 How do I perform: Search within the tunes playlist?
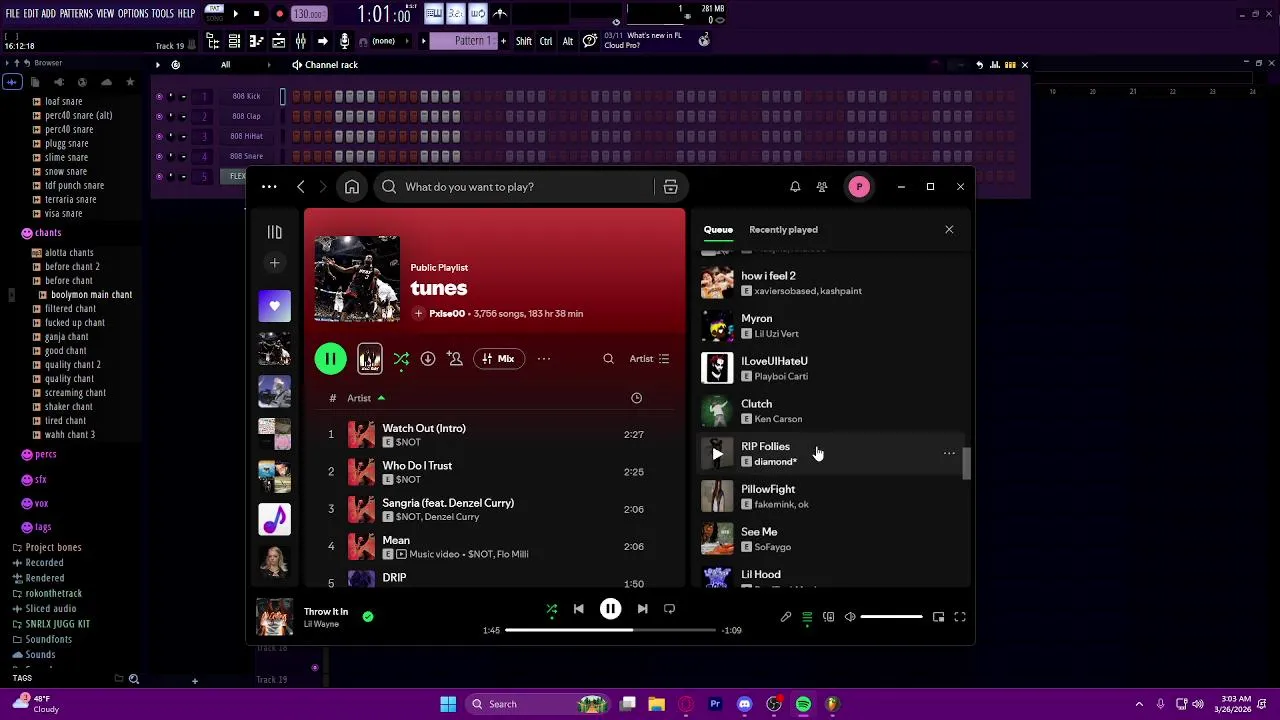point(608,359)
